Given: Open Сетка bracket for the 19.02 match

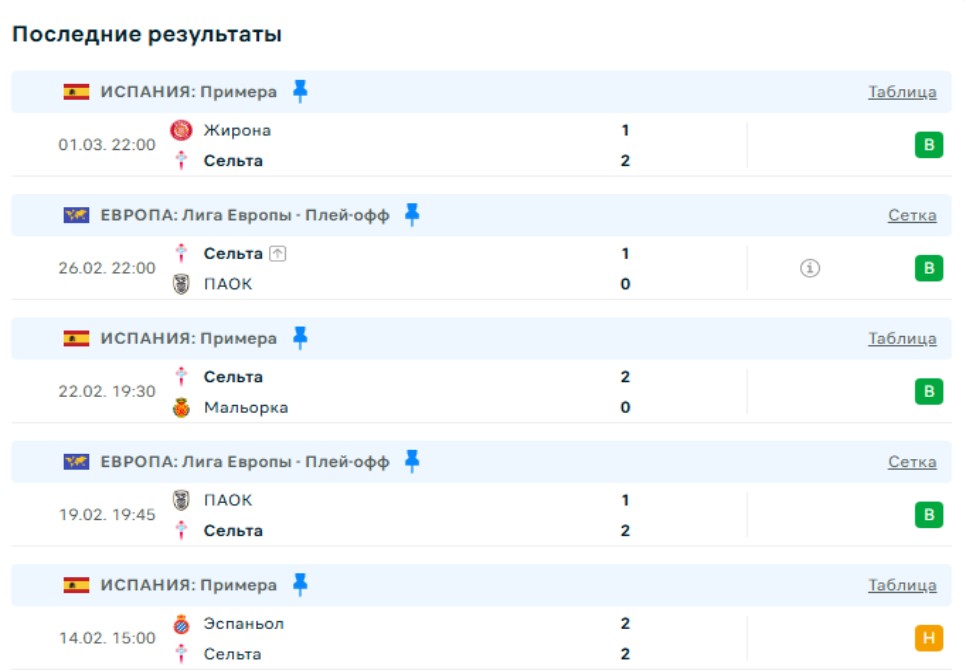Looking at the screenshot, I should 912,462.
